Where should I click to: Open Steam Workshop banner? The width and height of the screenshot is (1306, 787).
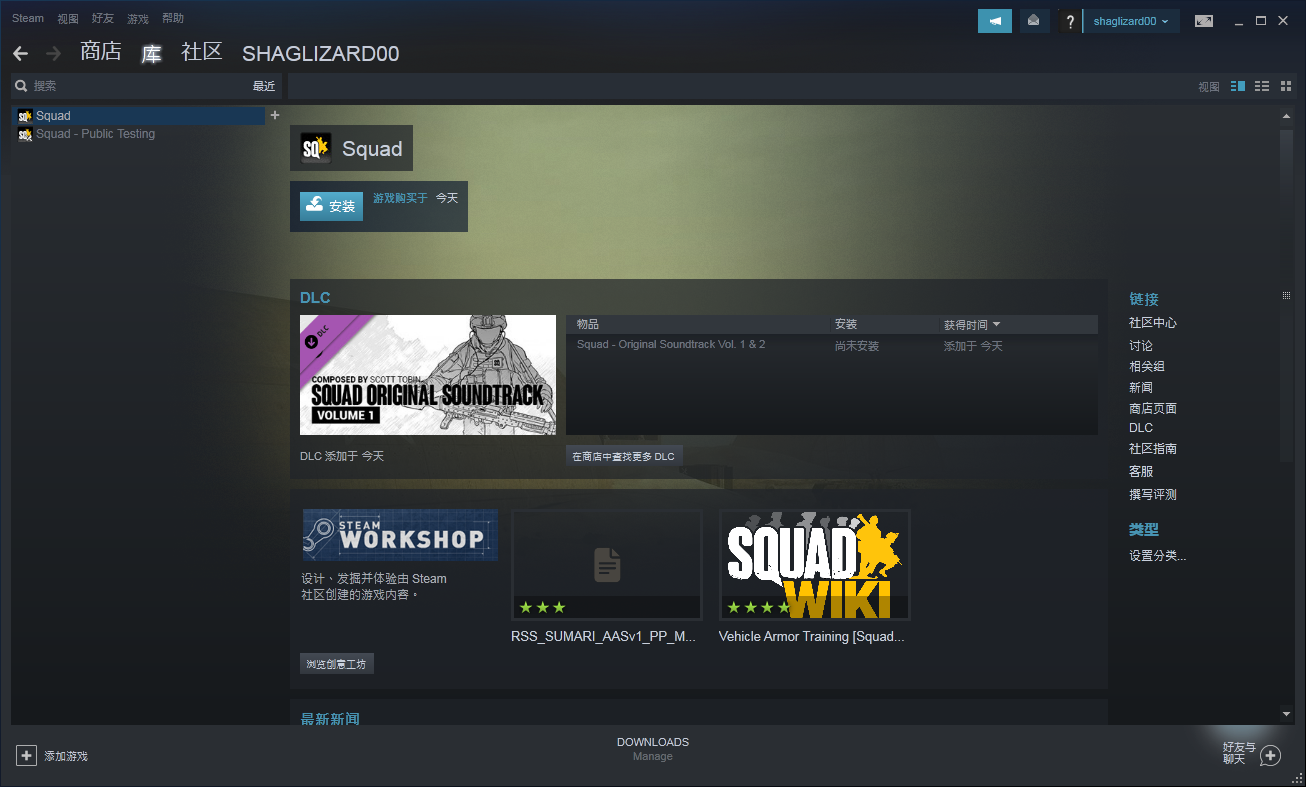click(x=400, y=535)
